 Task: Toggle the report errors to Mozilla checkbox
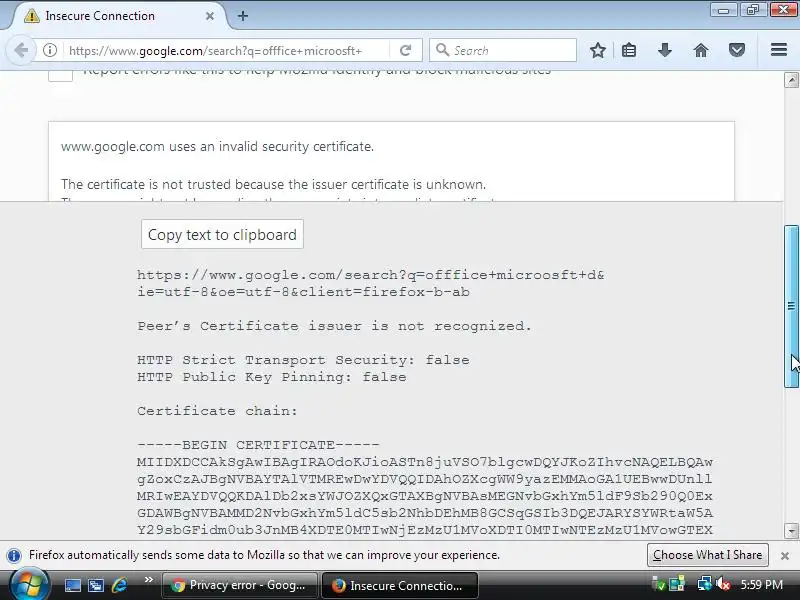60,74
